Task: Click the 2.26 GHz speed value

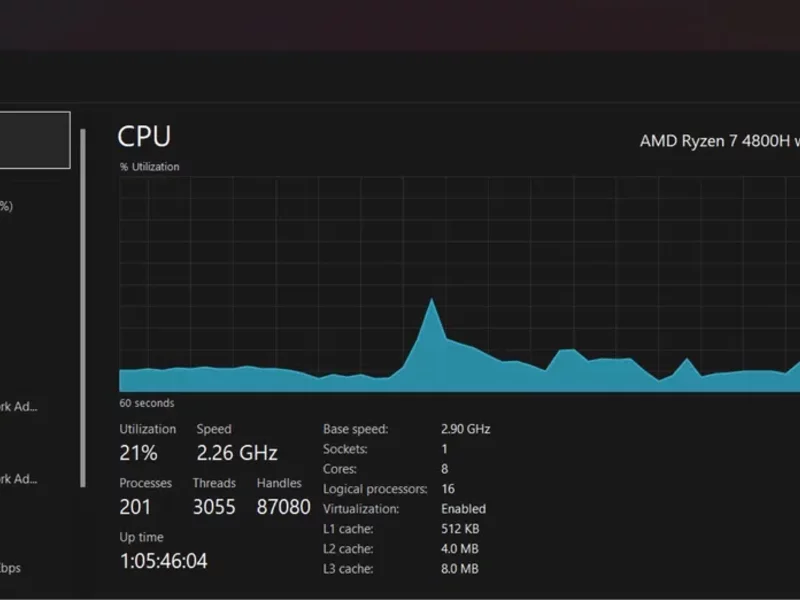Action: [237, 453]
